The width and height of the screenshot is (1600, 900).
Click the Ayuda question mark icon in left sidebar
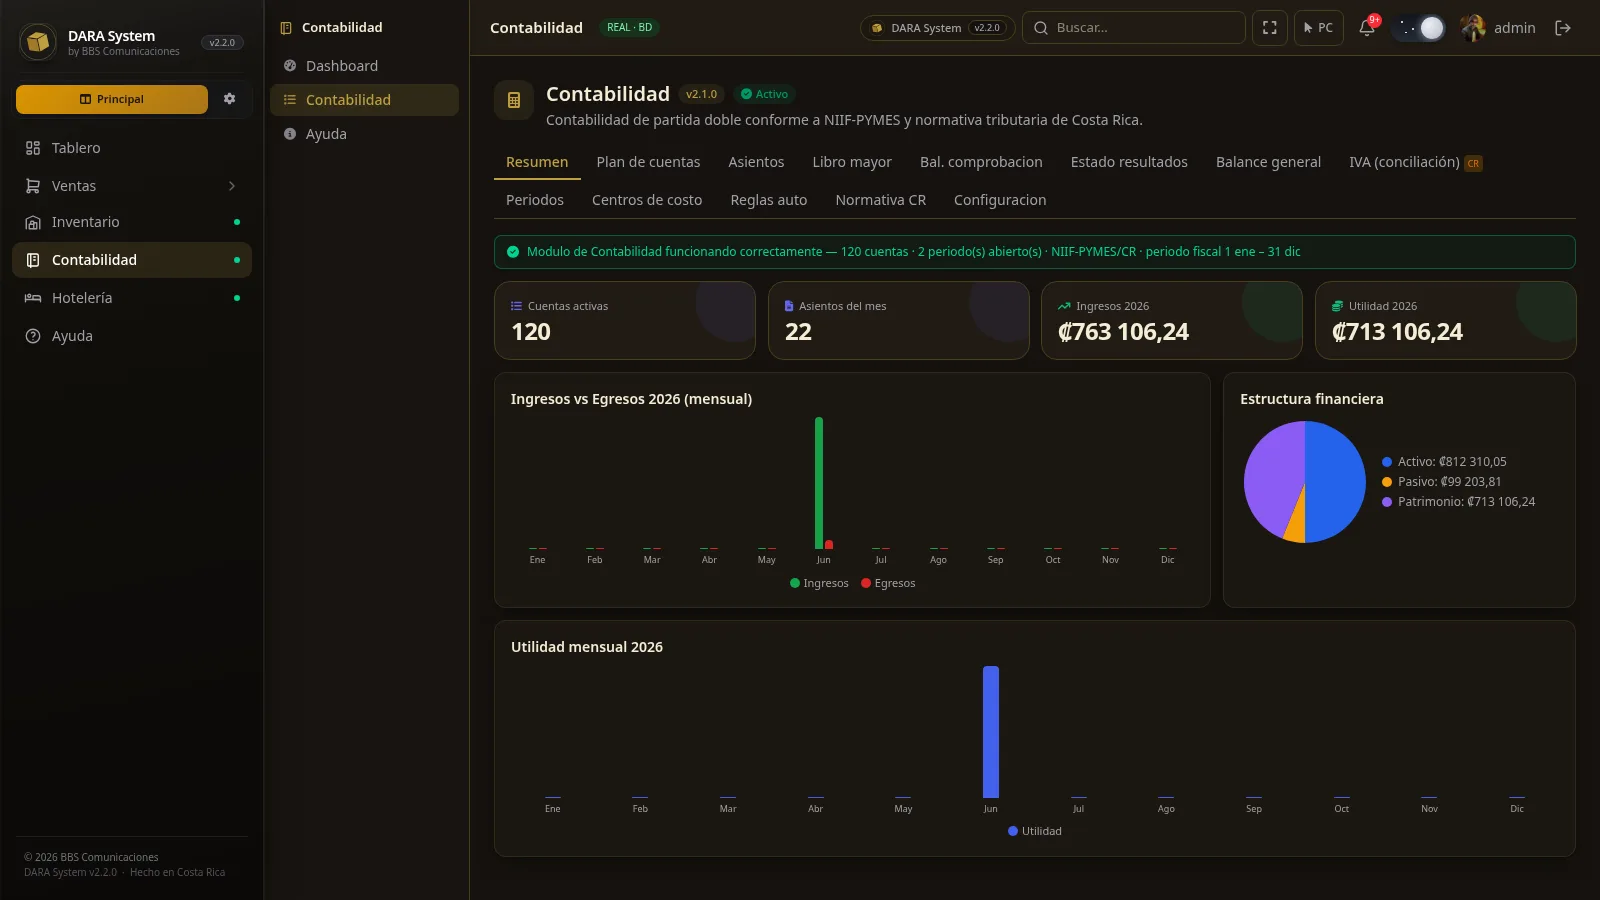tap(33, 336)
